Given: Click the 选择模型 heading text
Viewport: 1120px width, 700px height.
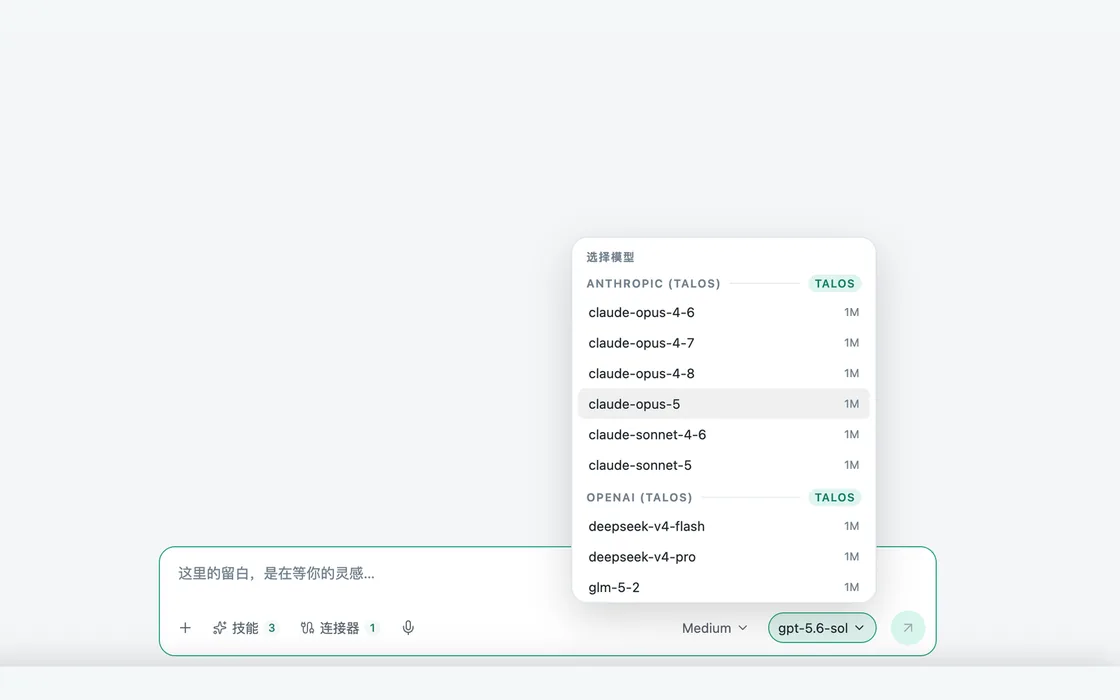Looking at the screenshot, I should point(610,257).
